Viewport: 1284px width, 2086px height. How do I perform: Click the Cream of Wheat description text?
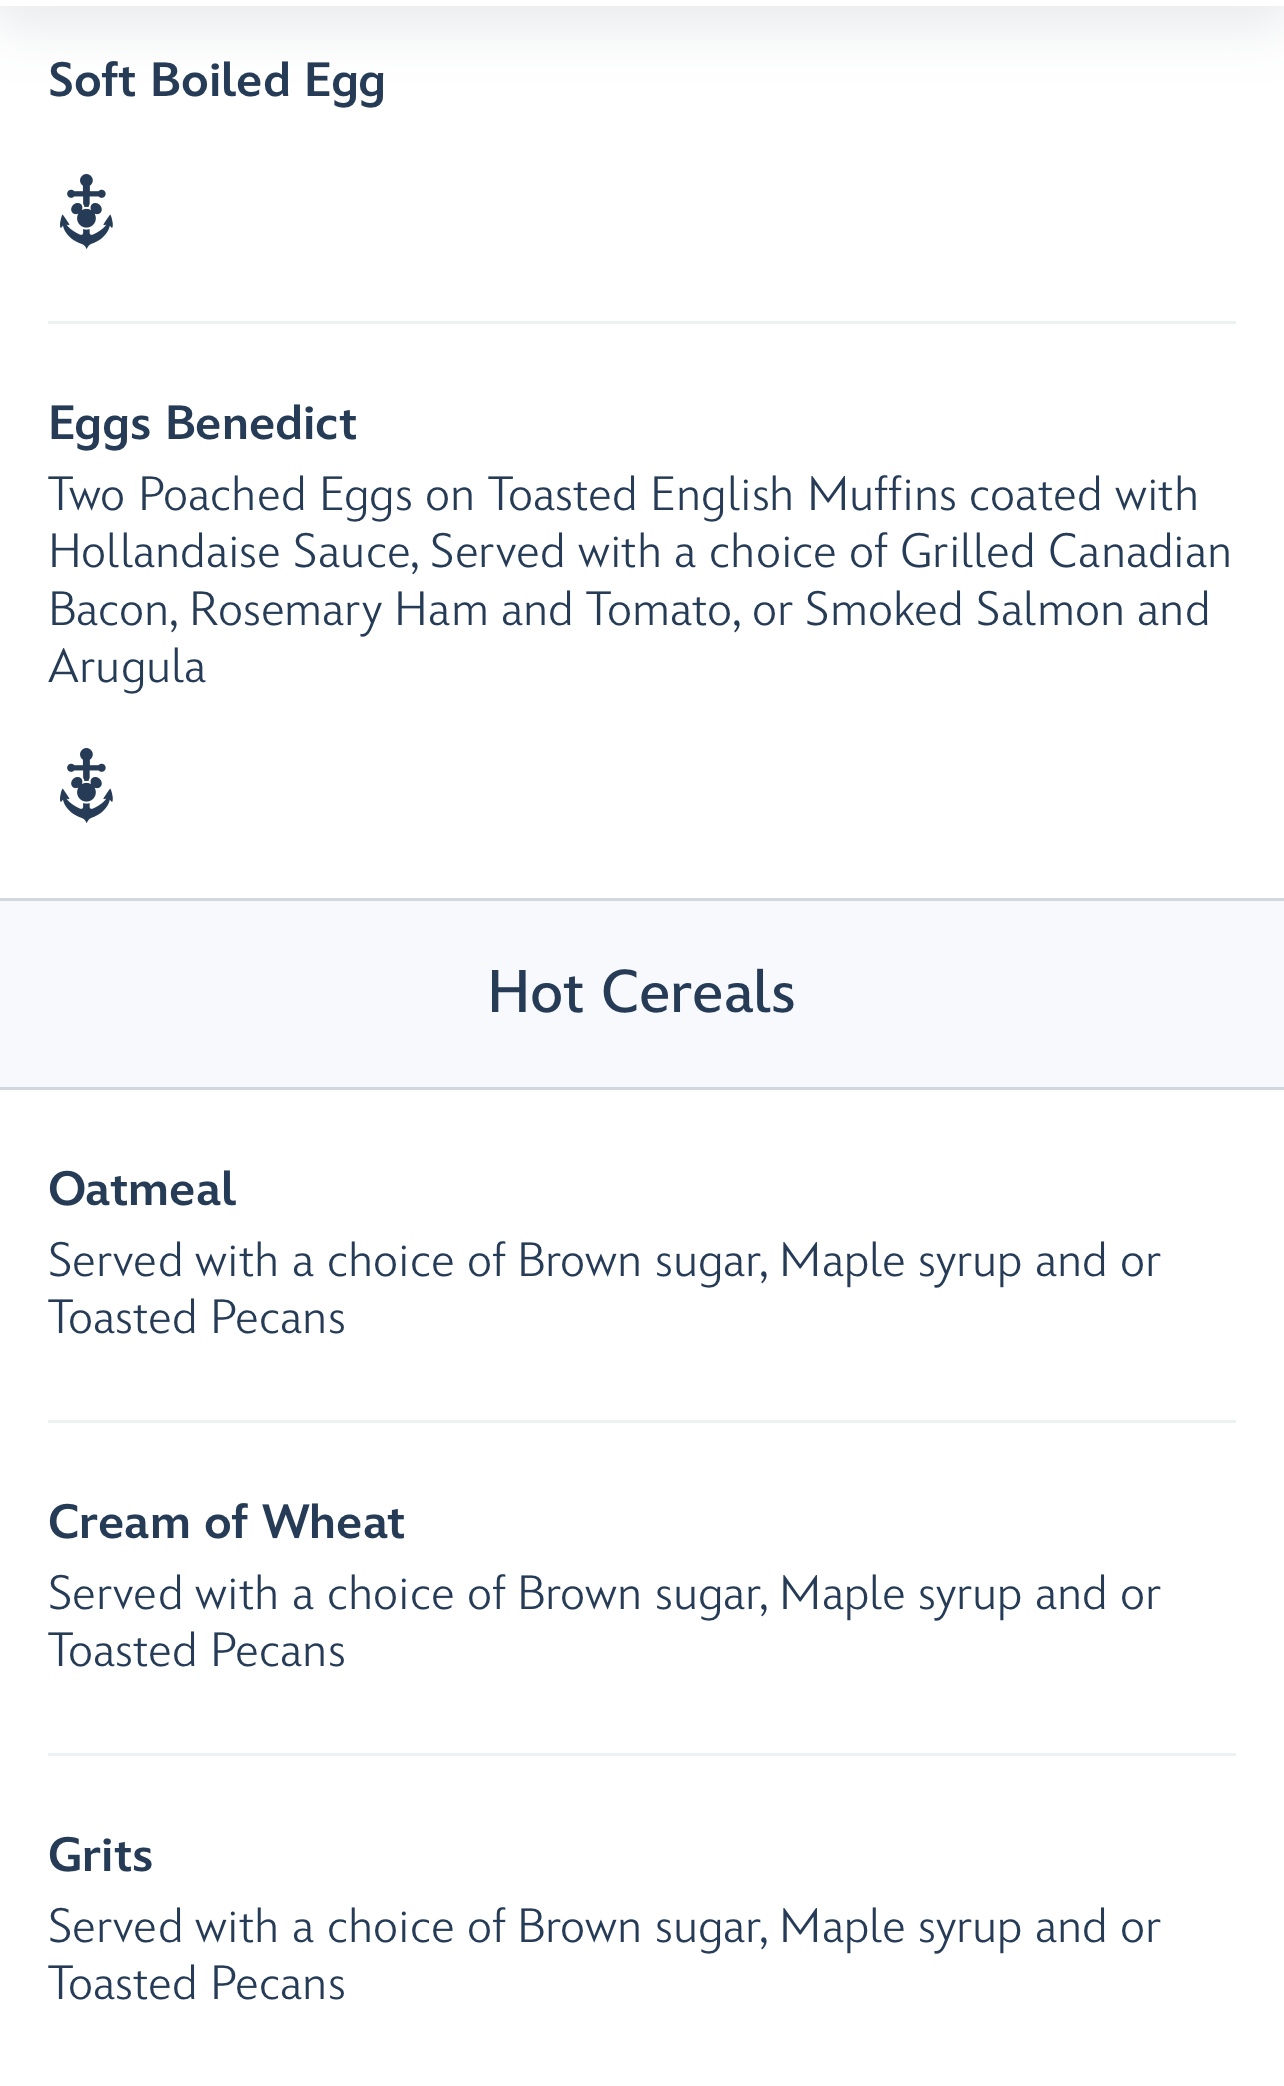tap(604, 1622)
